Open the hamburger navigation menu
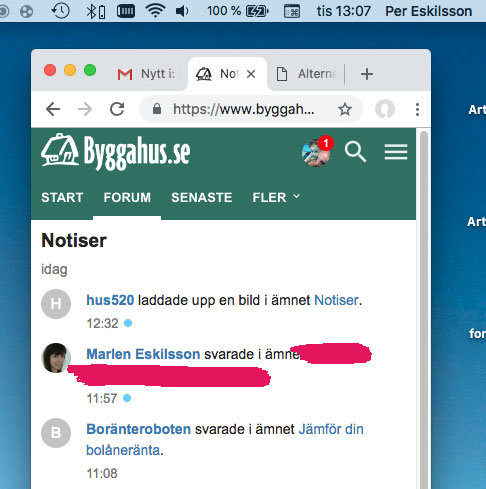Image resolution: width=486 pixels, height=489 pixels. click(x=396, y=152)
